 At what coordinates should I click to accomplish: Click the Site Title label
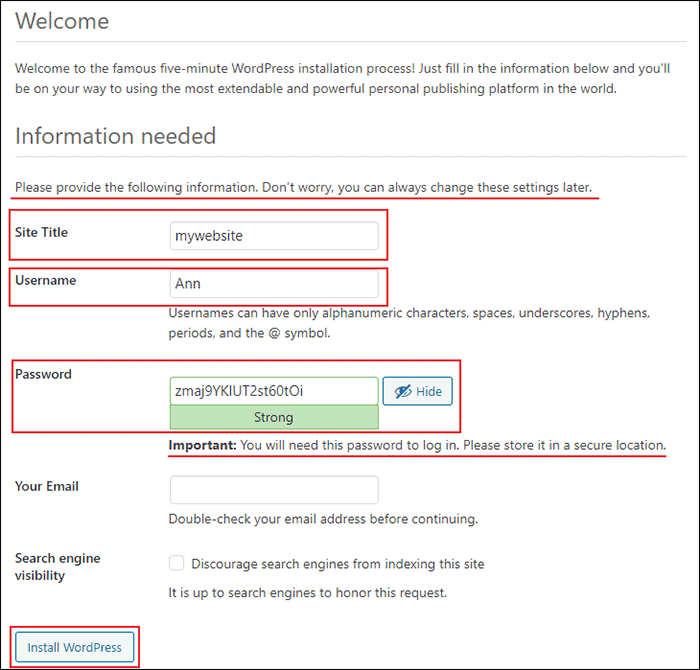pyautogui.click(x=42, y=232)
